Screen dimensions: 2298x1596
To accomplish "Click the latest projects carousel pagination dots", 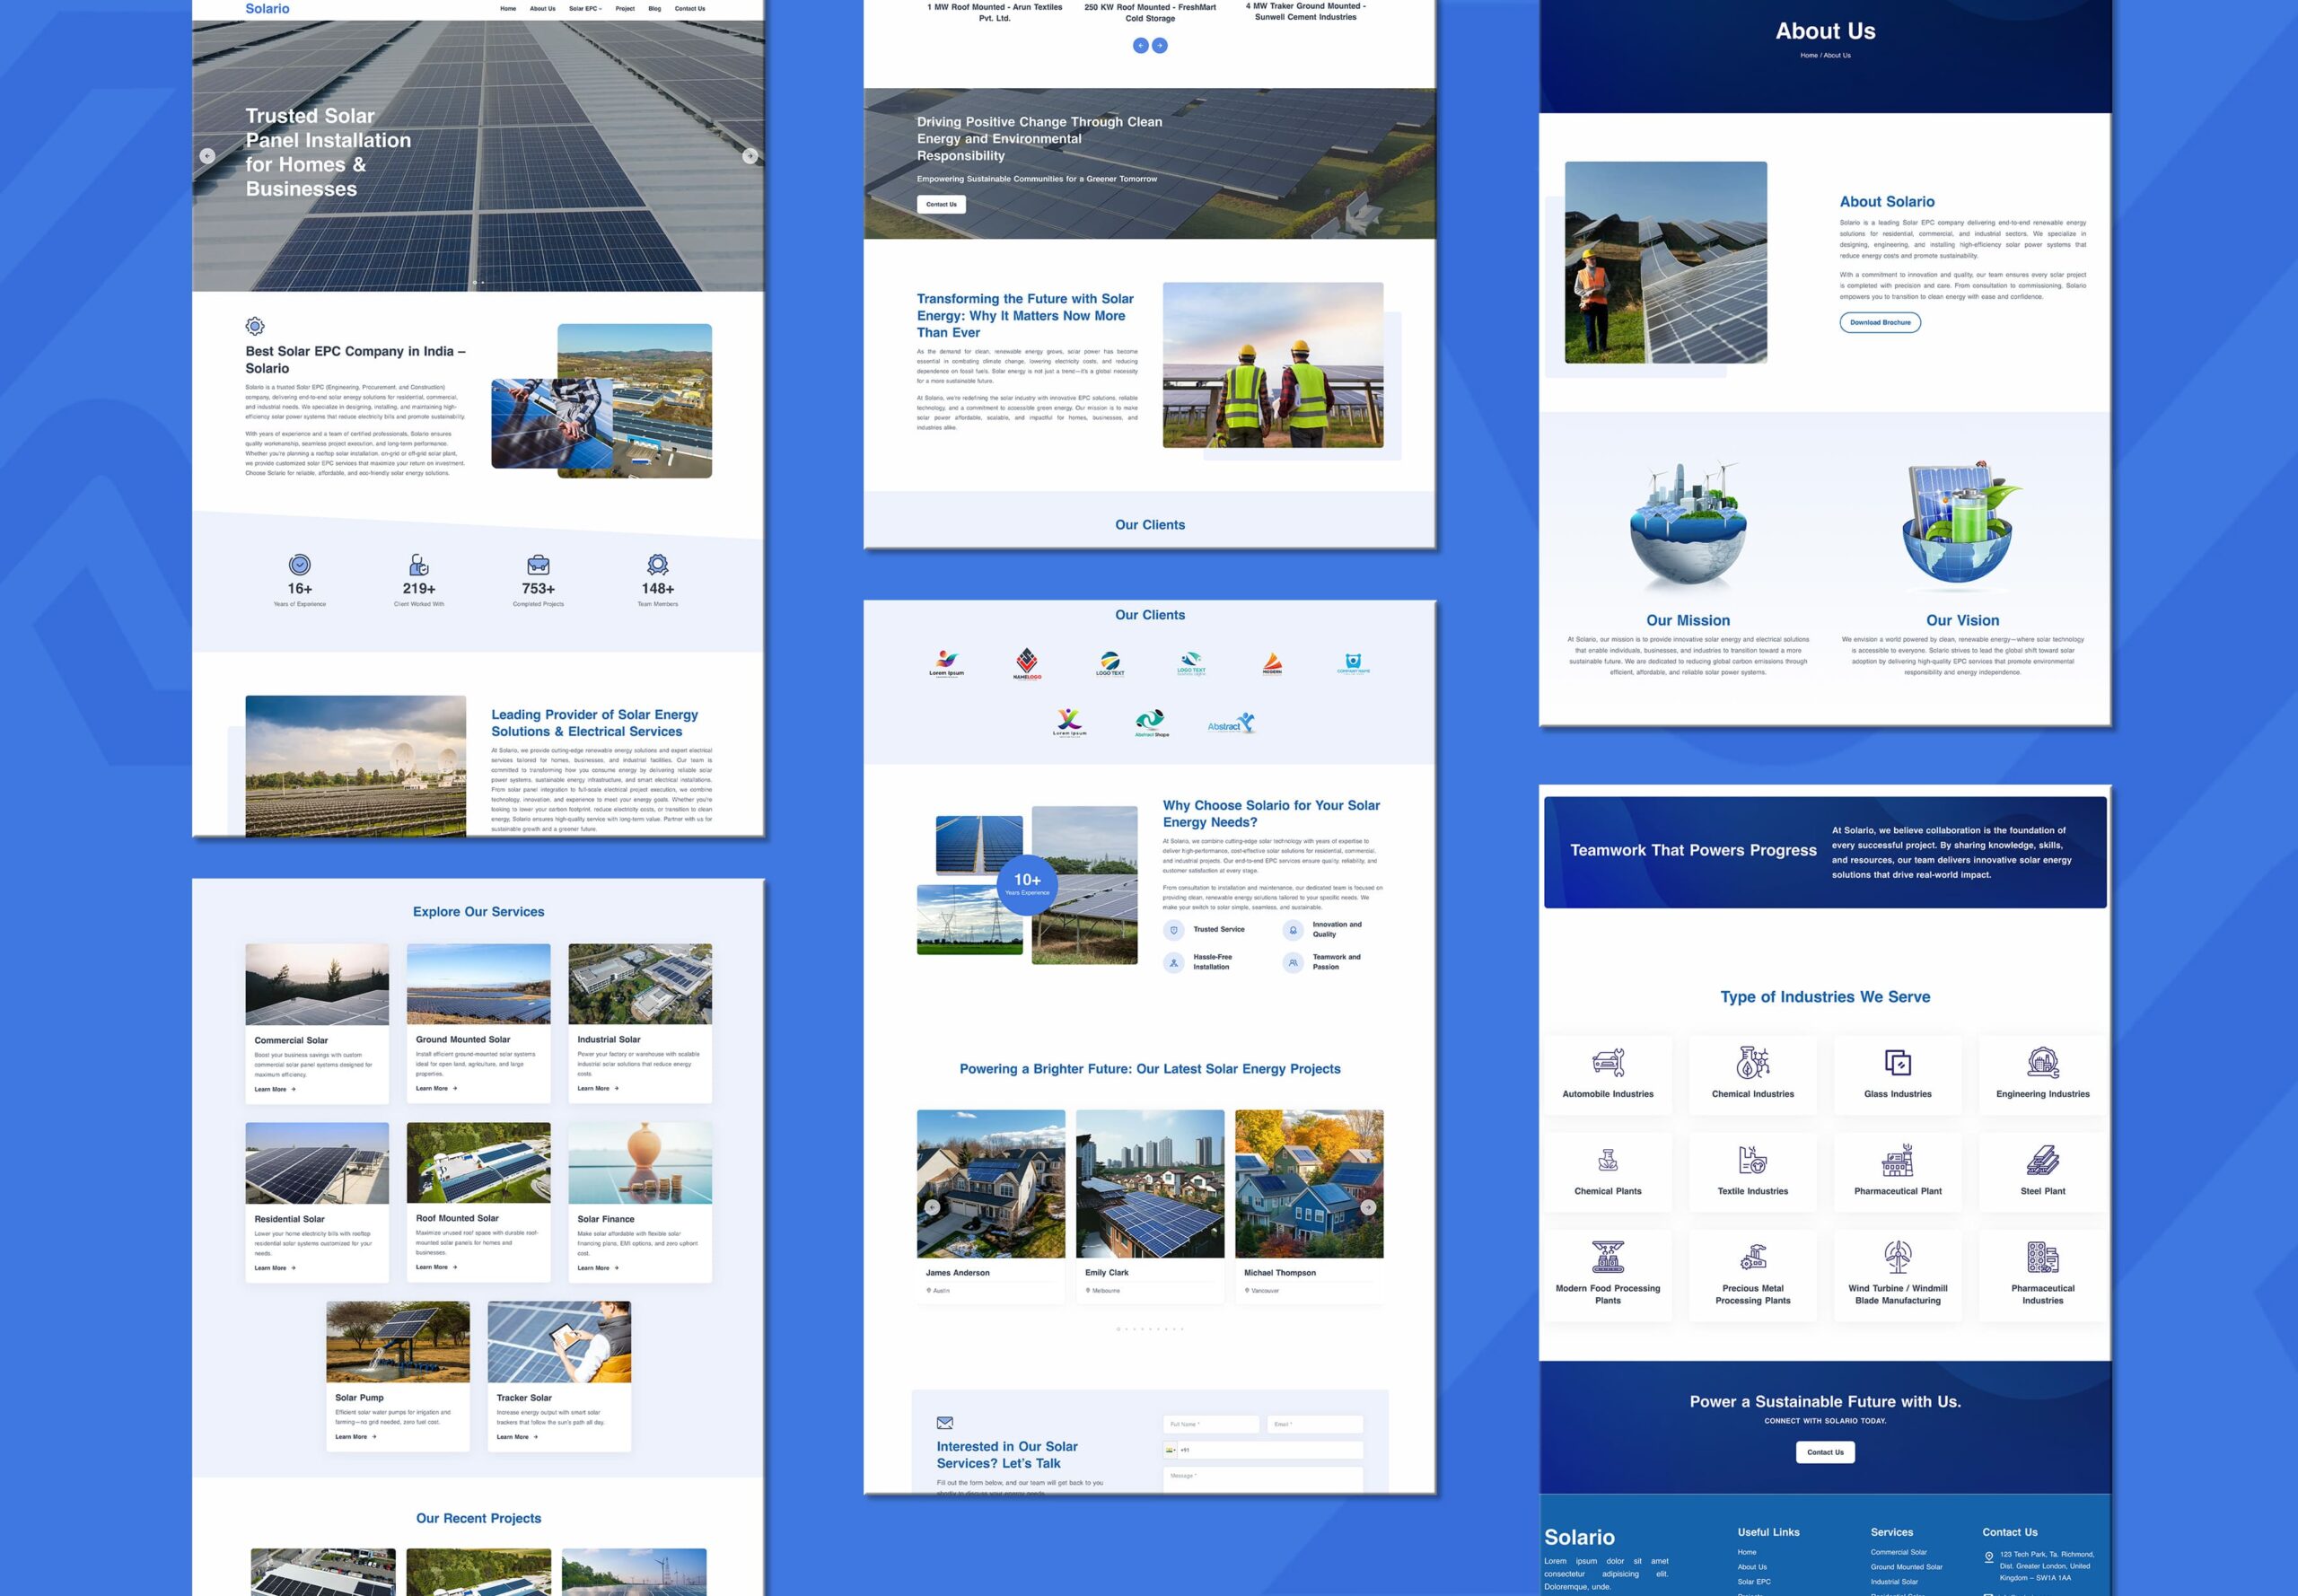I will pyautogui.click(x=1150, y=1329).
